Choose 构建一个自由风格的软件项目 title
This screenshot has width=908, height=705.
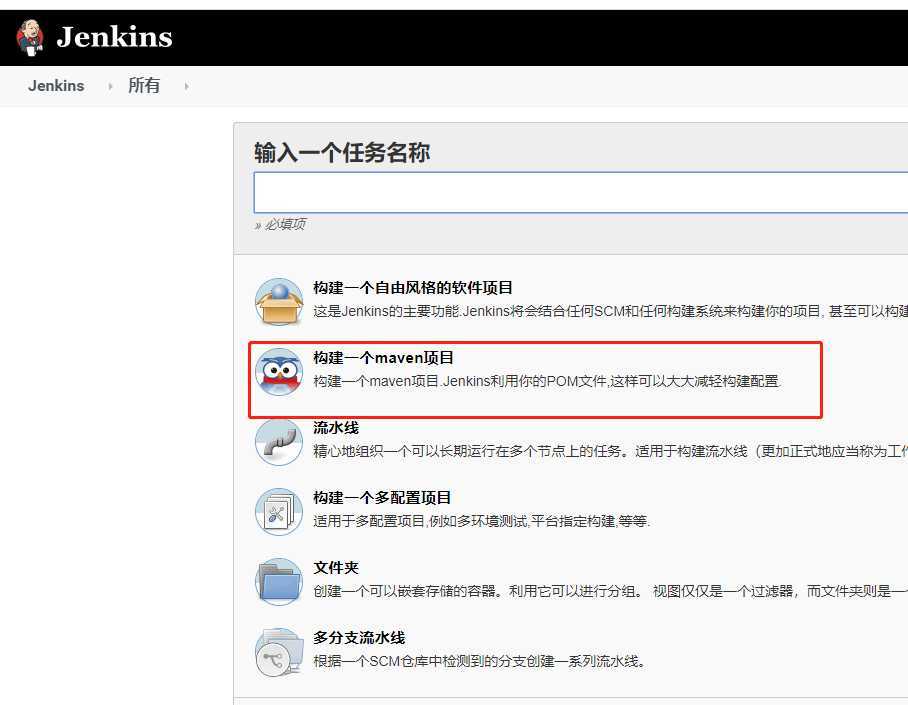click(413, 288)
